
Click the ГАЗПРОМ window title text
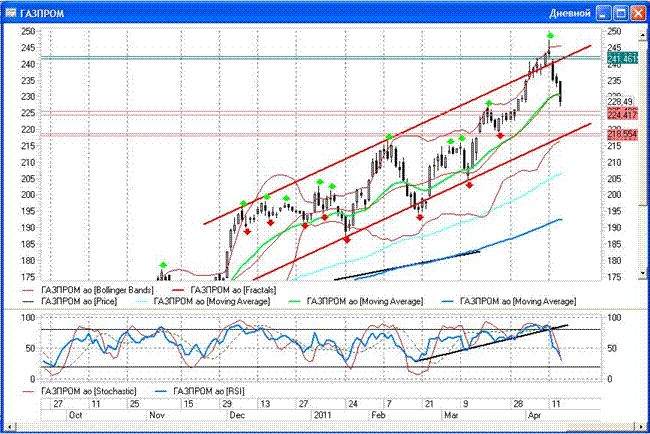(x=42, y=14)
